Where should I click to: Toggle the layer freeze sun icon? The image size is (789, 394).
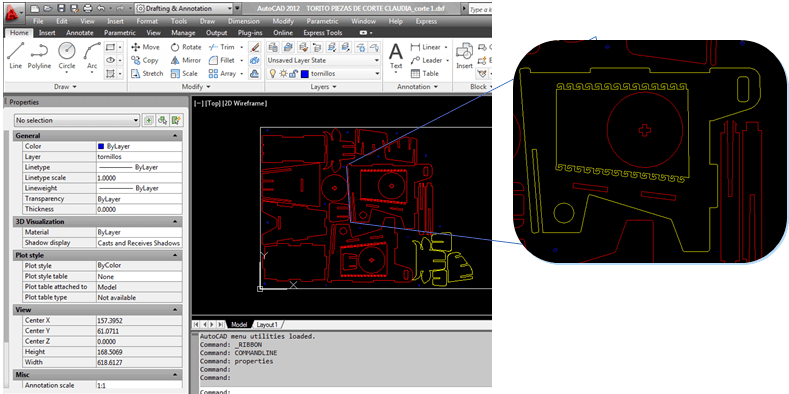(283, 73)
